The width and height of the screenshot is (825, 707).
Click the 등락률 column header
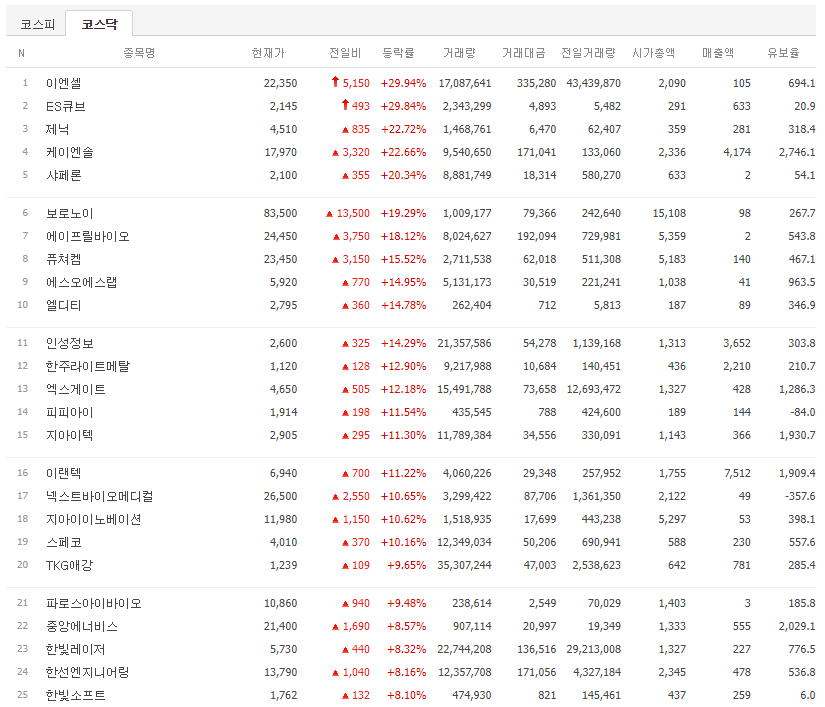[x=398, y=53]
